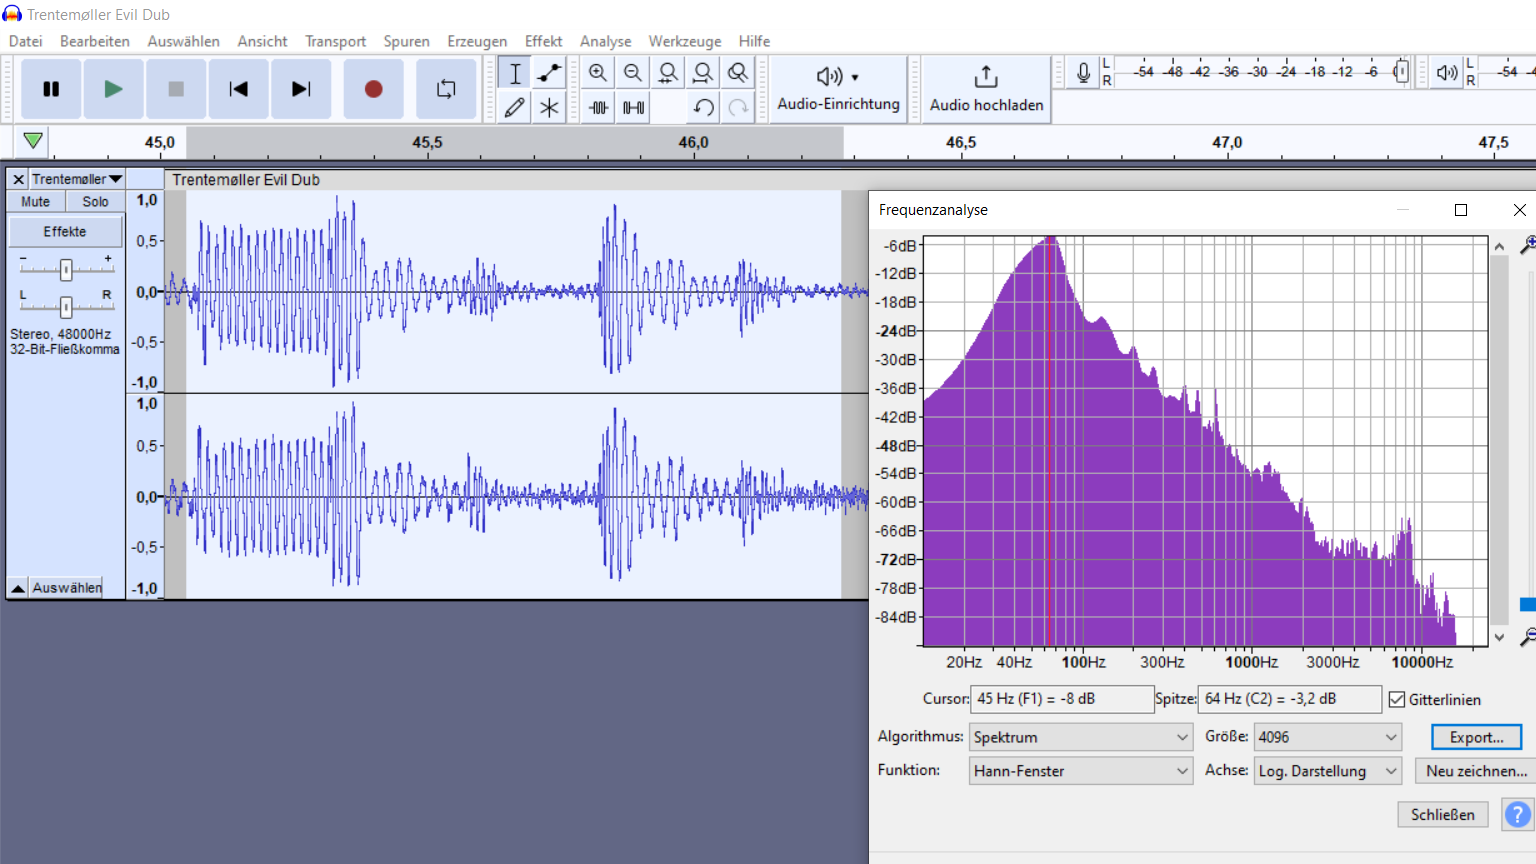Screen dimensions: 1536x864
Task: Click the silence audio selection icon
Action: (x=633, y=107)
